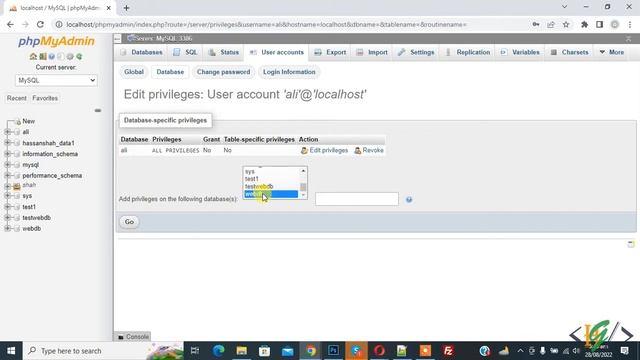
Task: Open the SQL tab
Action: pyautogui.click(x=185, y=52)
